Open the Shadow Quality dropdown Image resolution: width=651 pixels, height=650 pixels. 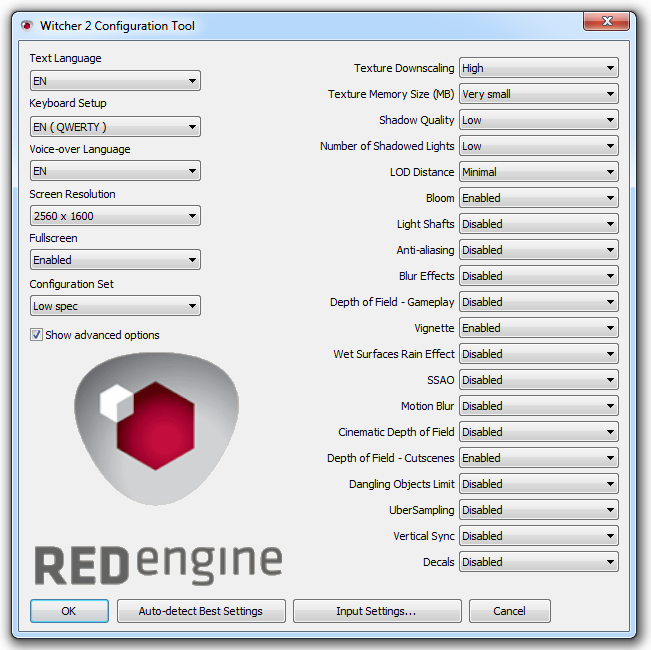click(x=538, y=120)
